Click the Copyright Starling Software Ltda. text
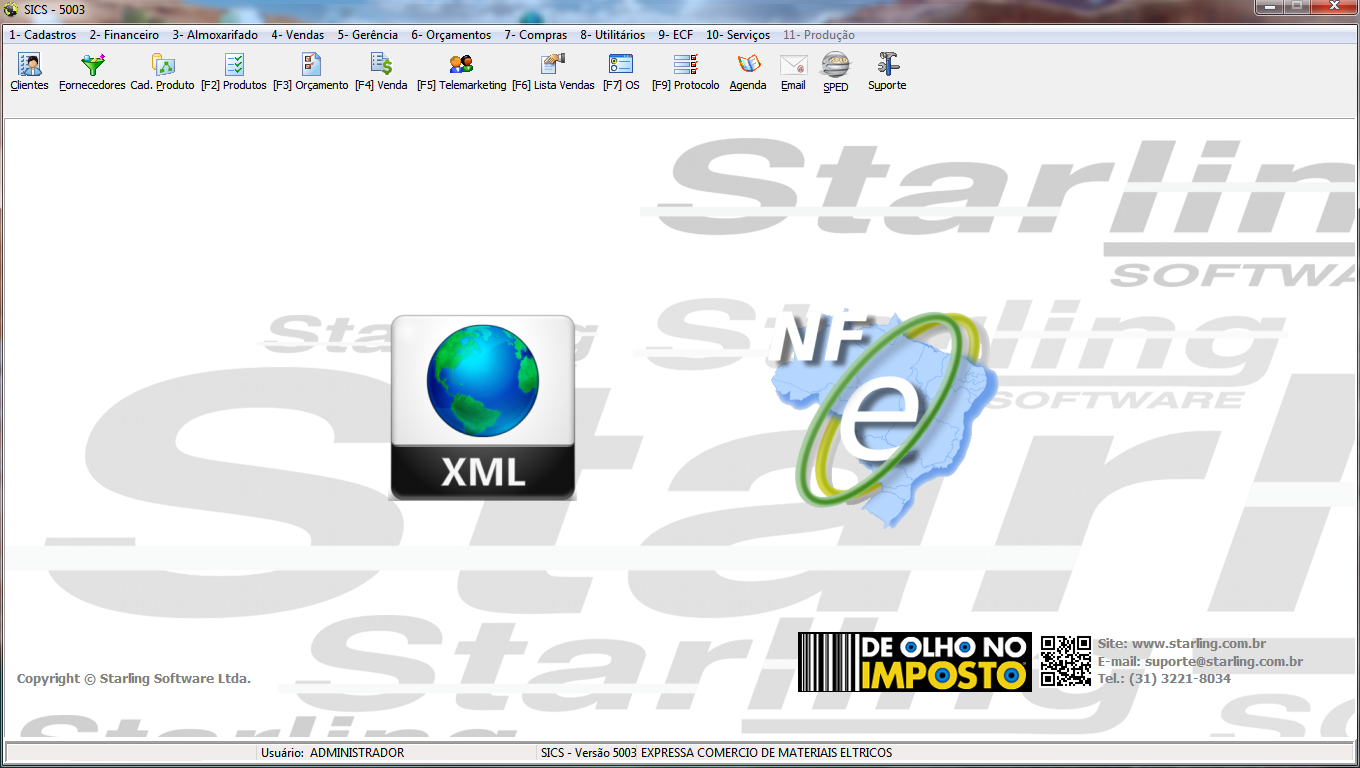The width and height of the screenshot is (1360, 768). [134, 679]
